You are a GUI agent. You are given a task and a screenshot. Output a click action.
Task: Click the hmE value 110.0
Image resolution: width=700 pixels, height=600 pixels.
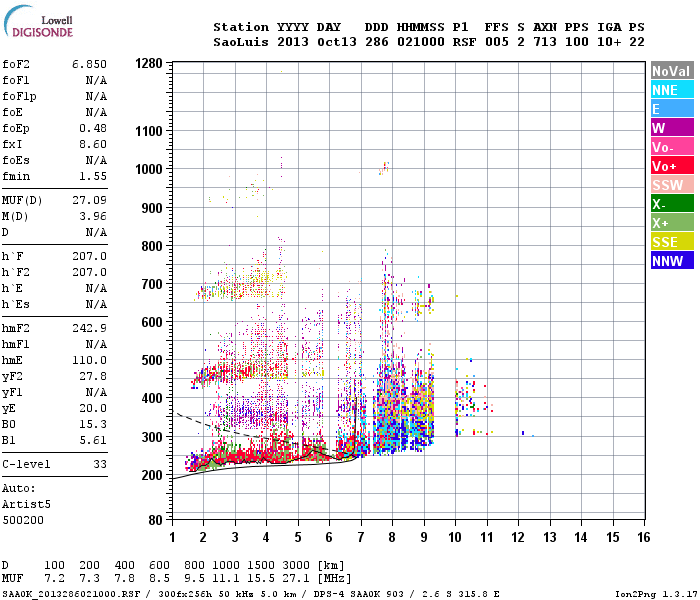click(89, 360)
